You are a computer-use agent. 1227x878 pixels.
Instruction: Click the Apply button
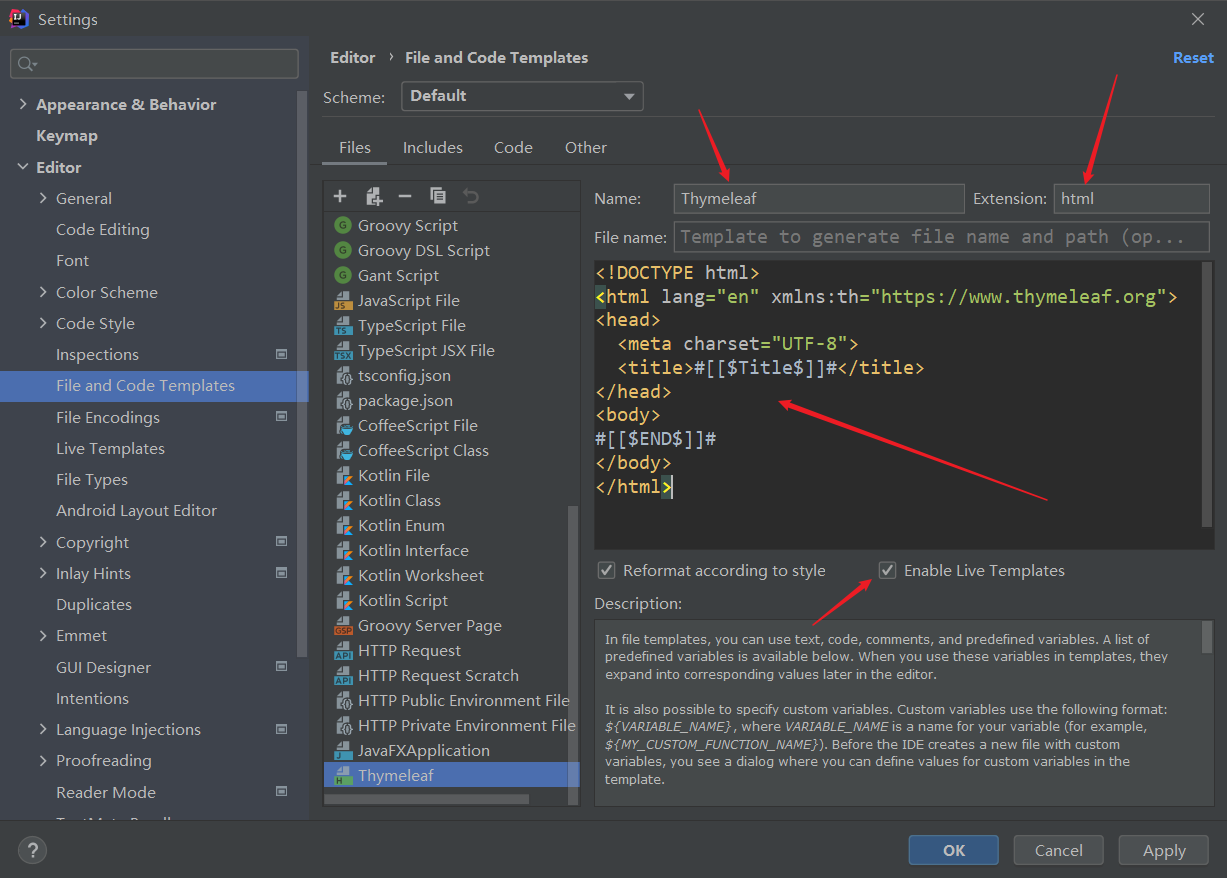click(1164, 850)
